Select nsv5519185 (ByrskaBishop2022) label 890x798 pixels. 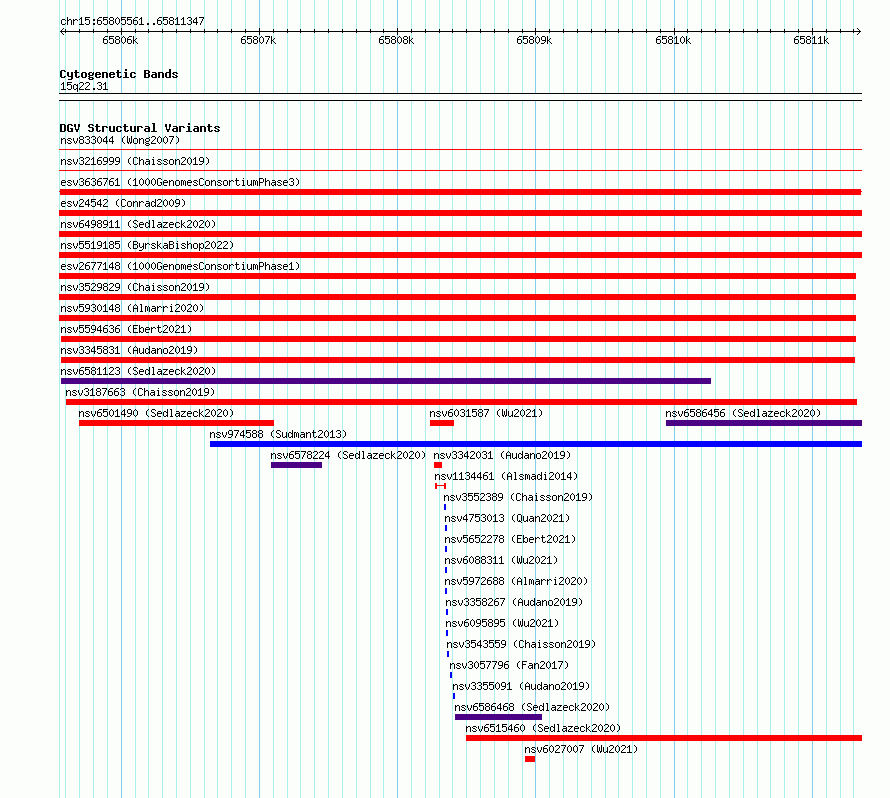click(x=147, y=245)
